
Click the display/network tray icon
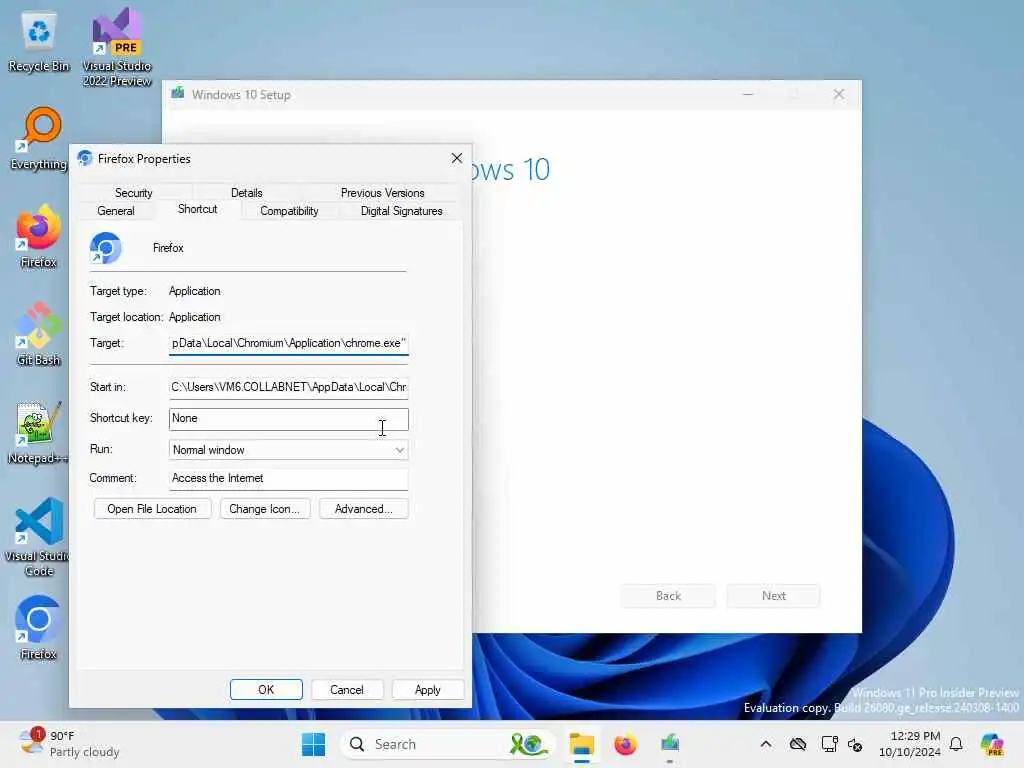(x=829, y=744)
